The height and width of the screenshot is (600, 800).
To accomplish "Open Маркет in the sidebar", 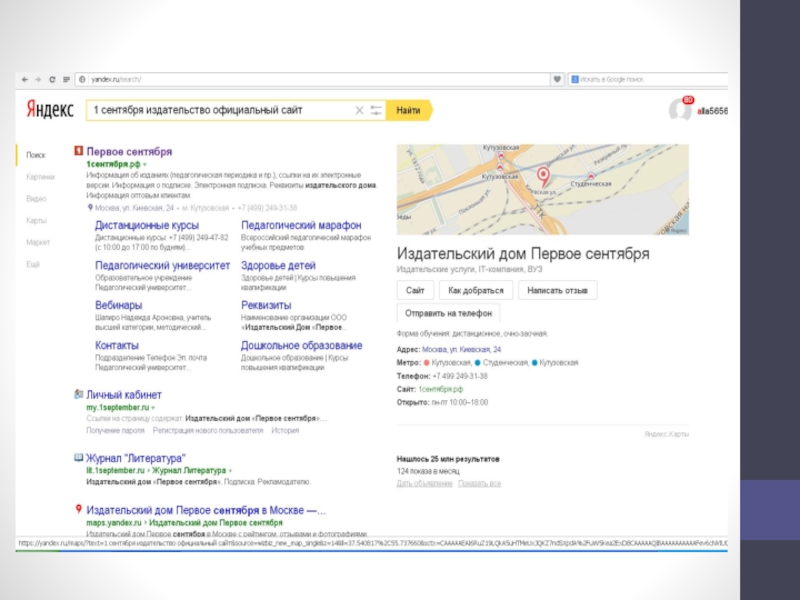I will coord(38,242).
